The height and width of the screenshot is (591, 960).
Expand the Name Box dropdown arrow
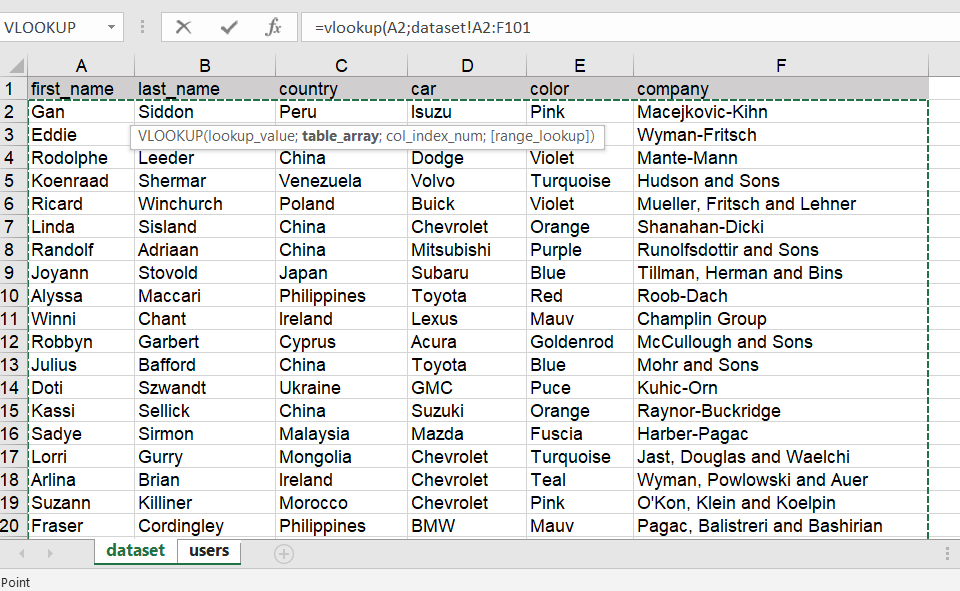pyautogui.click(x=111, y=27)
